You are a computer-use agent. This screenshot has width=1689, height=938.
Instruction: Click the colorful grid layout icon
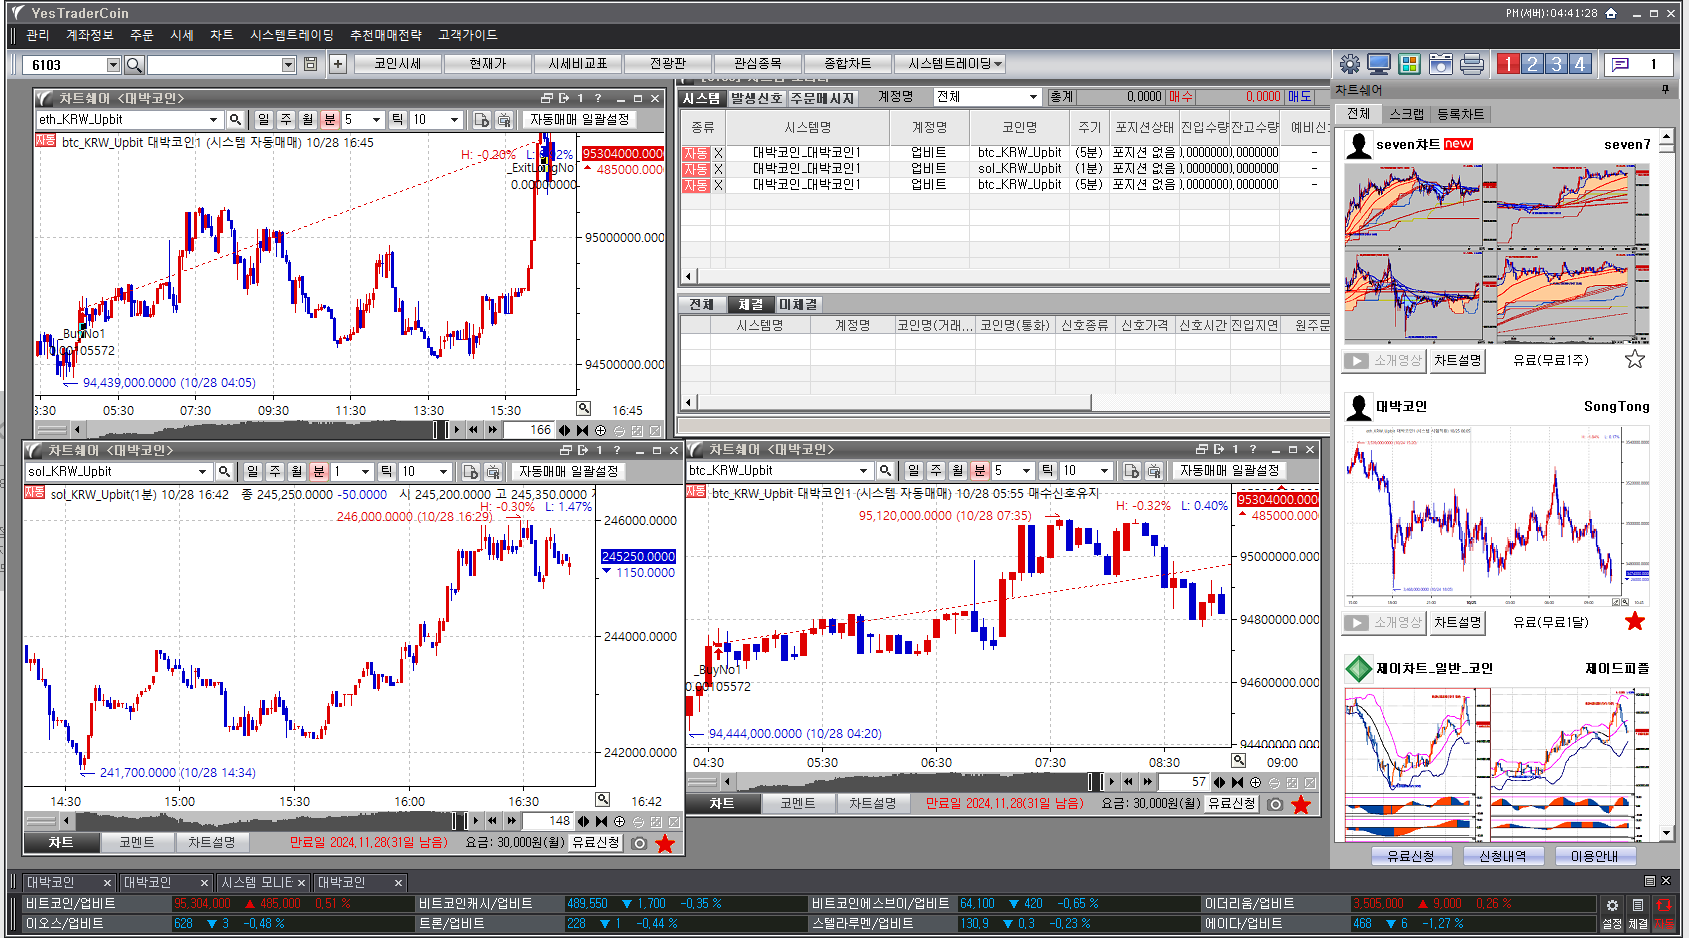[1409, 64]
